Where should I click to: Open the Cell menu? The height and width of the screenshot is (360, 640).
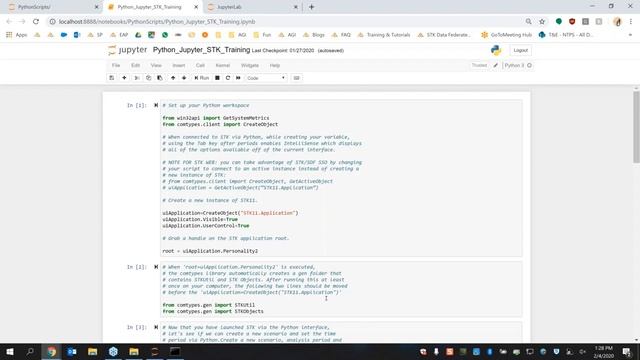[x=200, y=65]
